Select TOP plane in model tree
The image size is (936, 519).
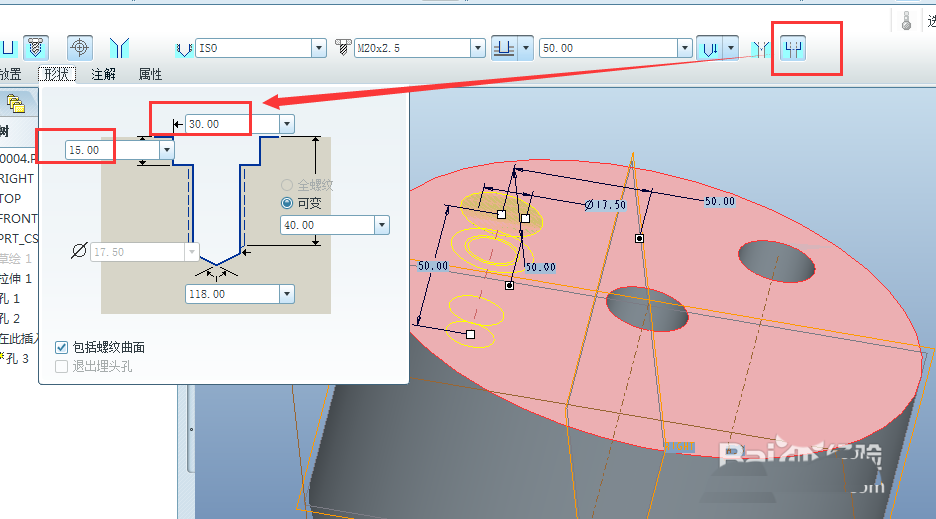tap(11, 198)
